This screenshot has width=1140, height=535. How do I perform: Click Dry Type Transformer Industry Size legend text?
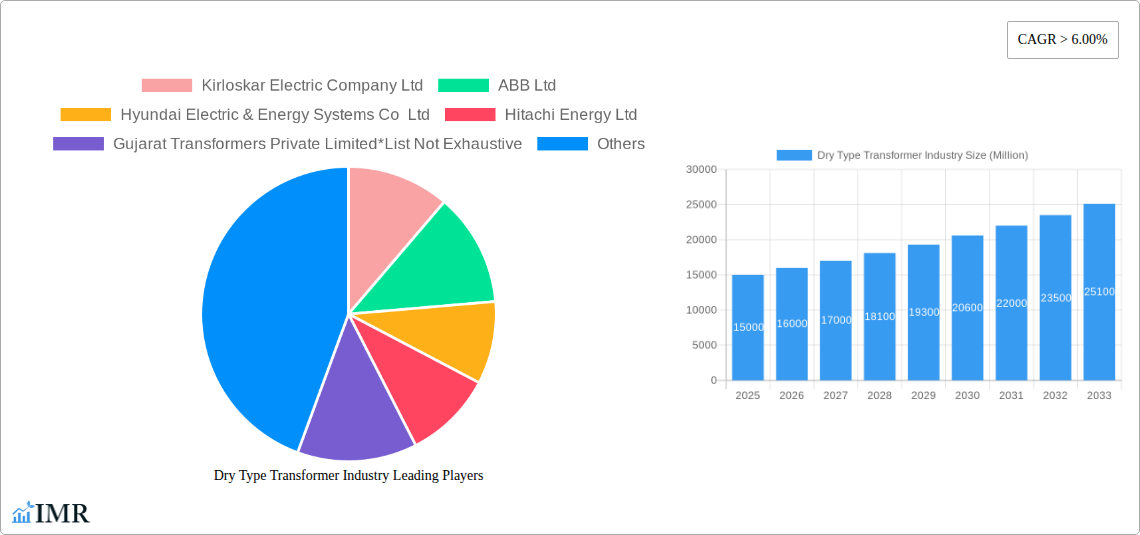(923, 155)
